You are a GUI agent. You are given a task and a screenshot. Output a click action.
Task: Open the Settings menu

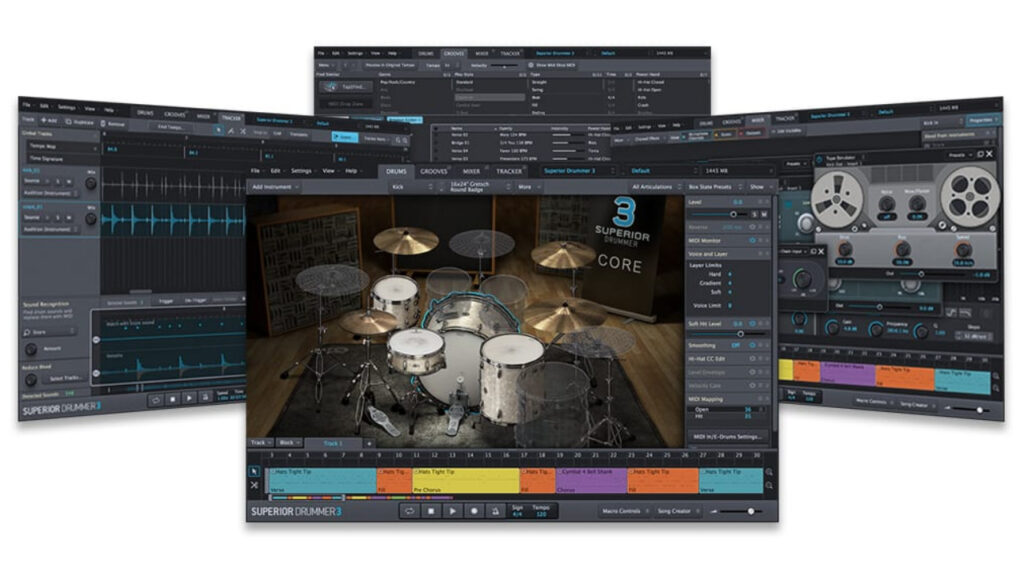[301, 171]
